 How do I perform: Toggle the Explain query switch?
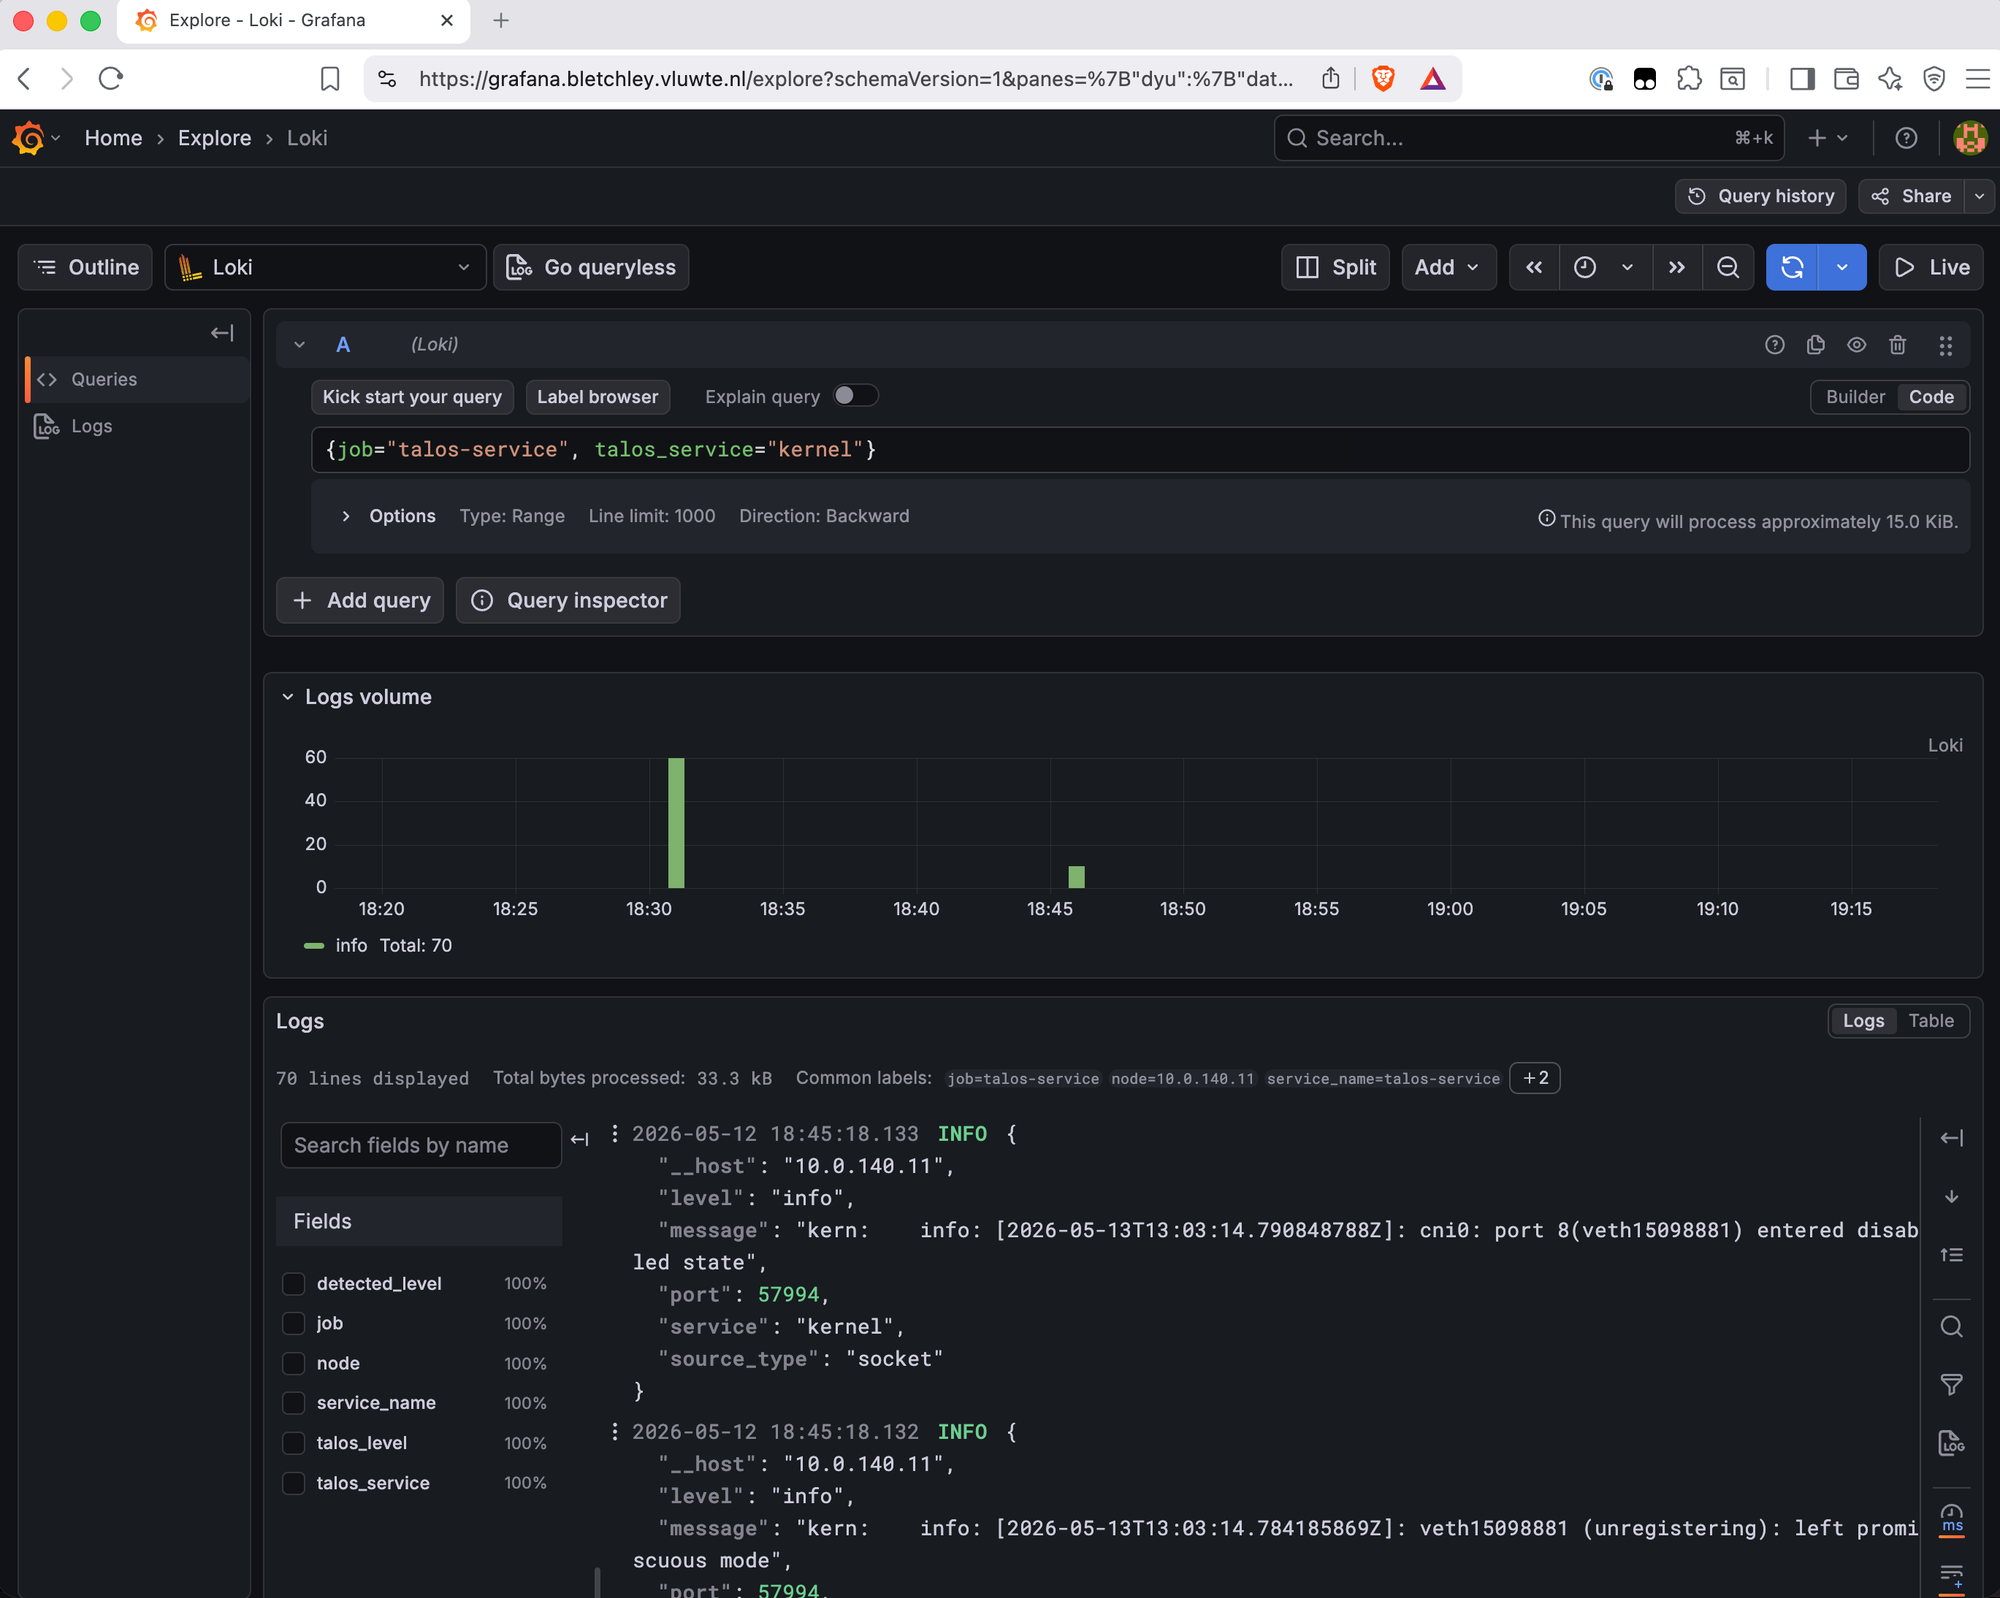[x=856, y=396]
